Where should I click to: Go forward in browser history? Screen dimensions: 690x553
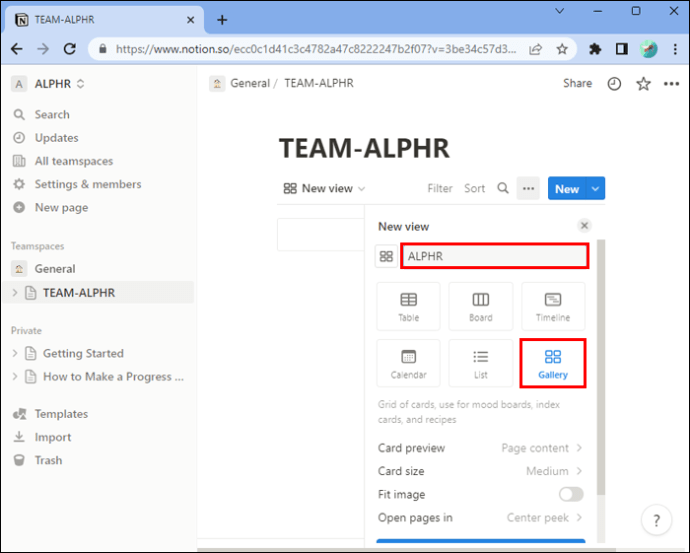pos(43,48)
